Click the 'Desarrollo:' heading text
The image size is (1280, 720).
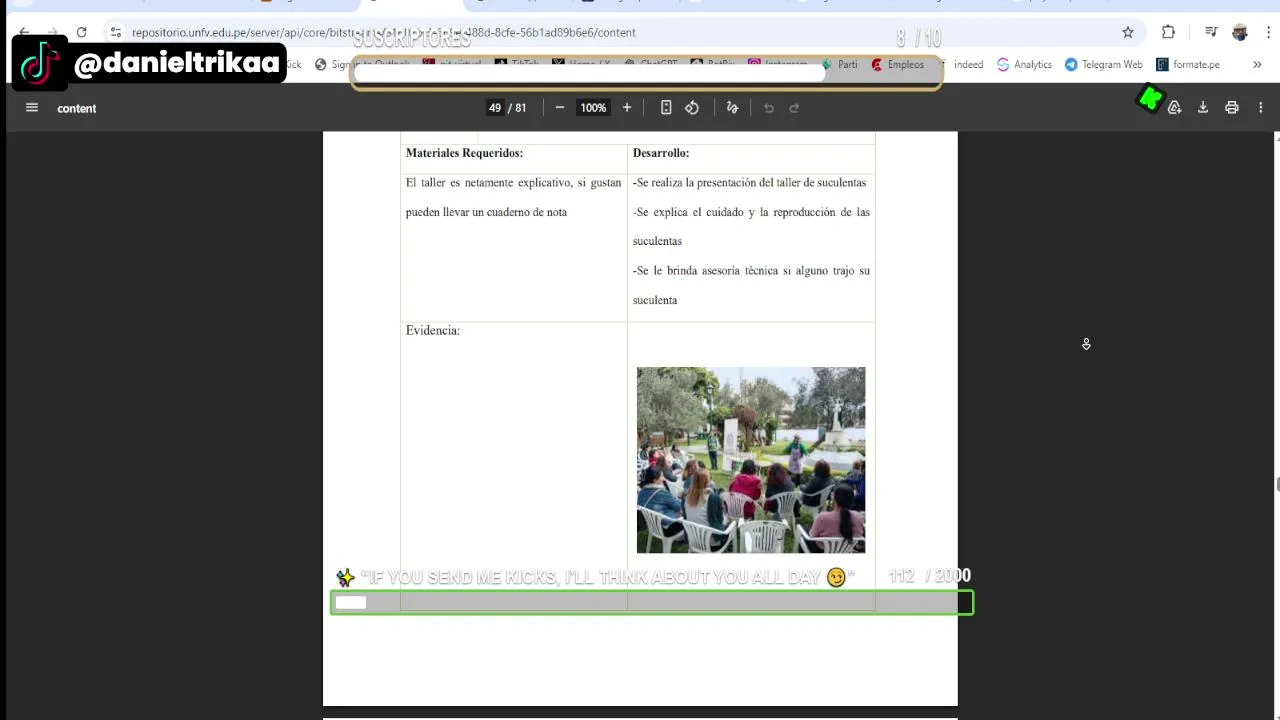click(661, 153)
